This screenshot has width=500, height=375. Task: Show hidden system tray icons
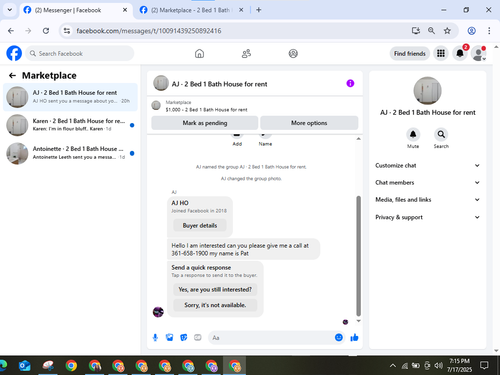tap(393, 366)
